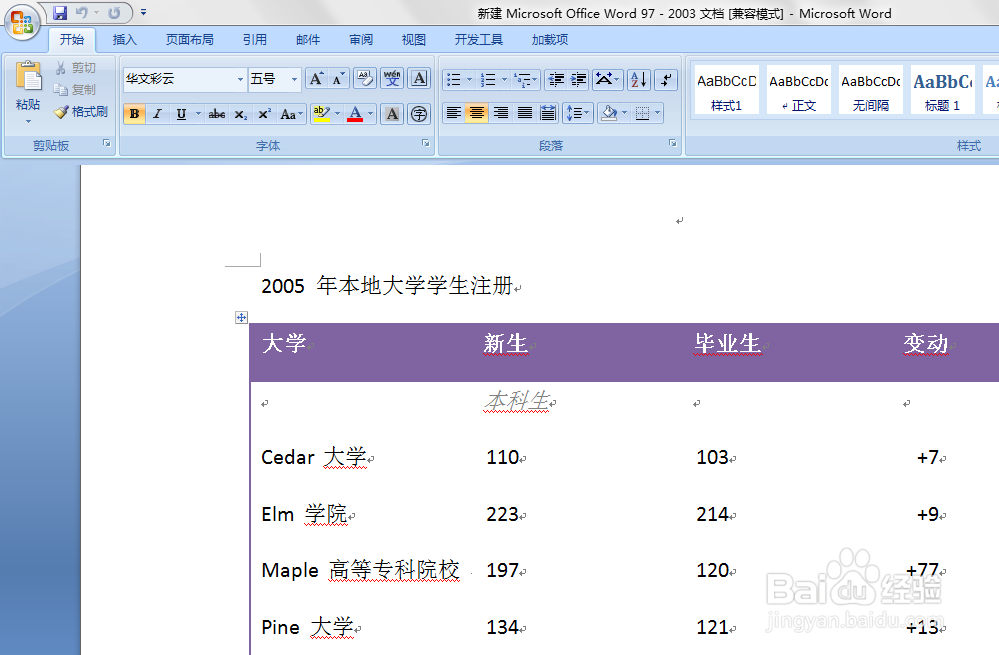The height and width of the screenshot is (655, 999).
Task: Click the Grow Font icon
Action: (314, 78)
